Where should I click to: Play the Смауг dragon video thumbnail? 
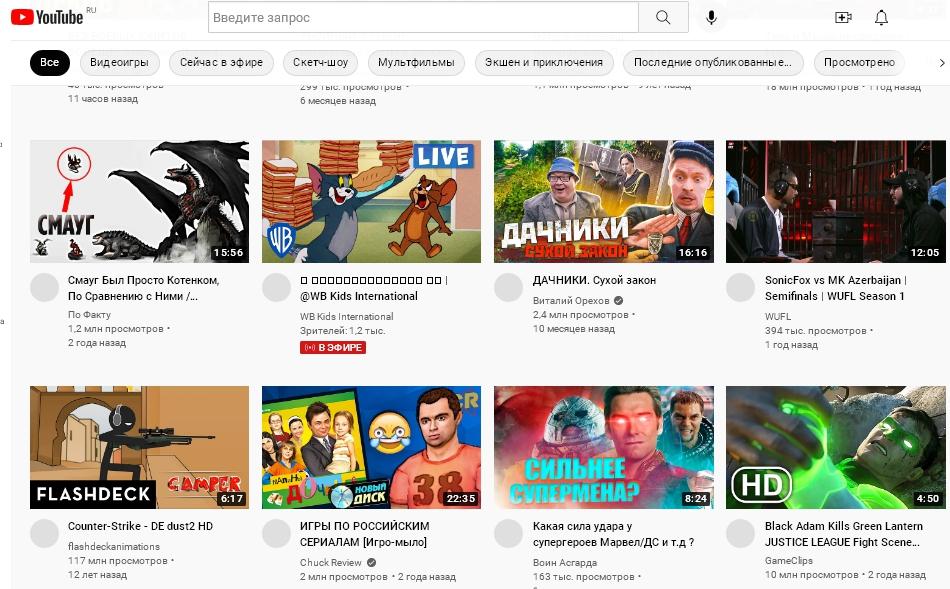[139, 201]
